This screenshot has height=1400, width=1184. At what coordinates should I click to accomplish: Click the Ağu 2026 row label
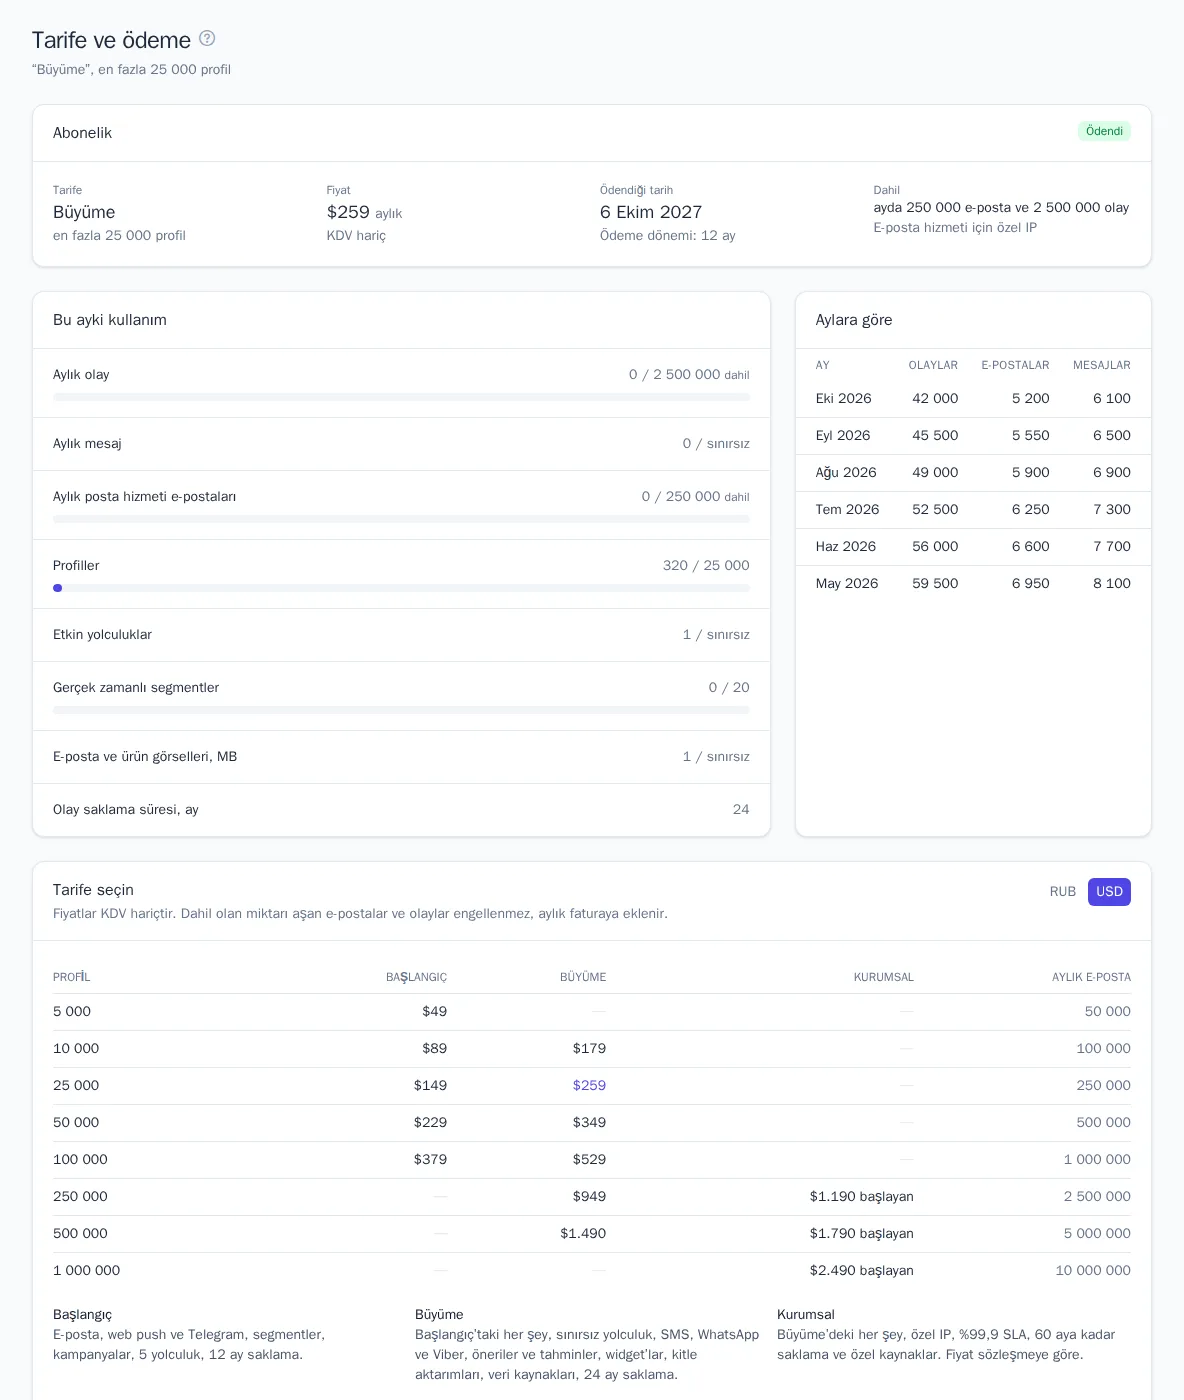pyautogui.click(x=846, y=473)
